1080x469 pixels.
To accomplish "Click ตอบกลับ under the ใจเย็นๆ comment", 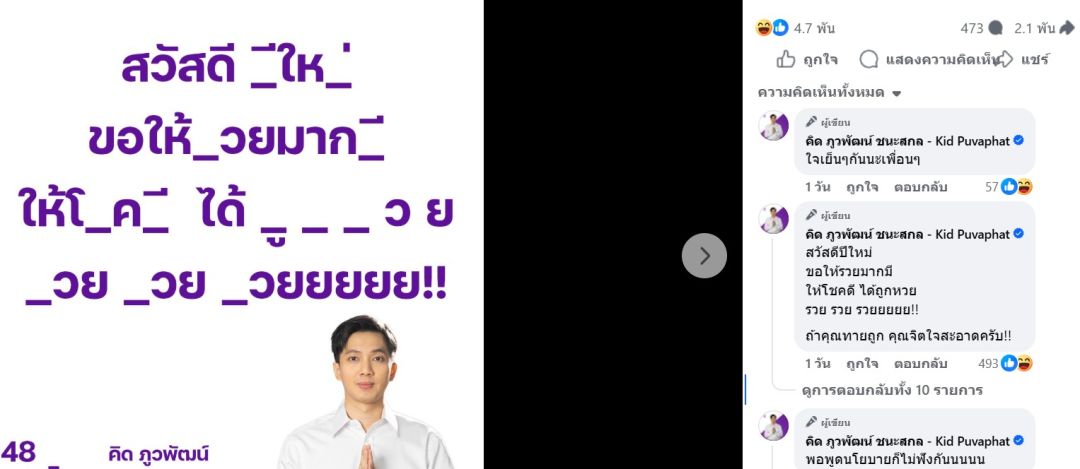I will 920,187.
